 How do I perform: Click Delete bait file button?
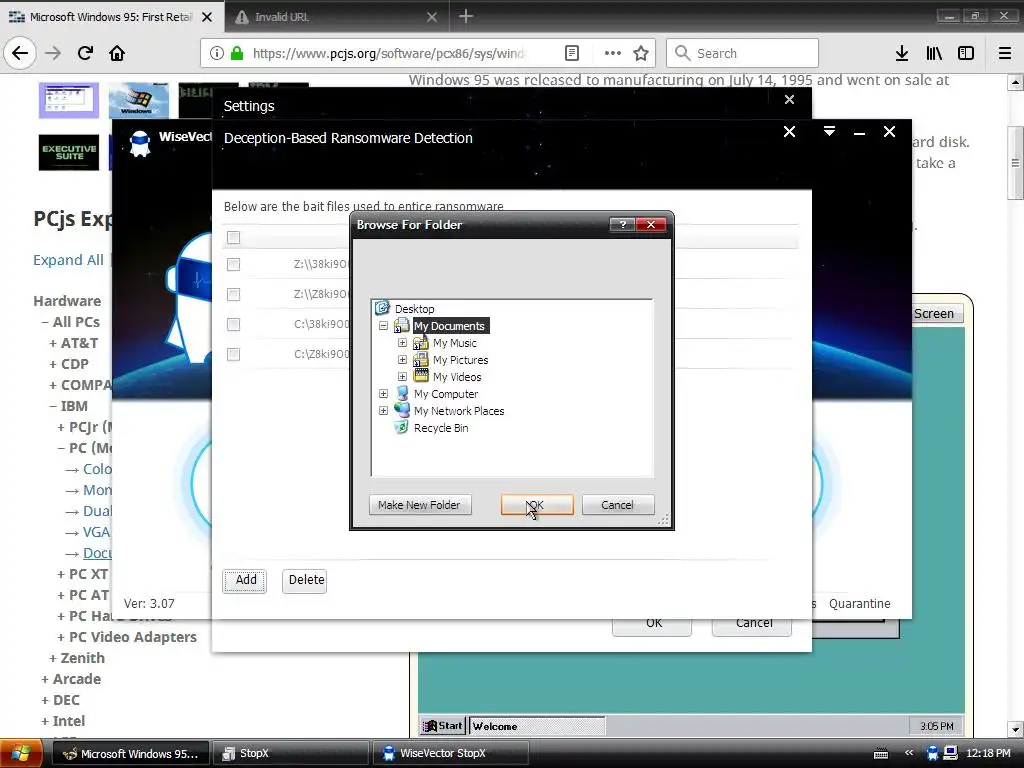coord(306,580)
